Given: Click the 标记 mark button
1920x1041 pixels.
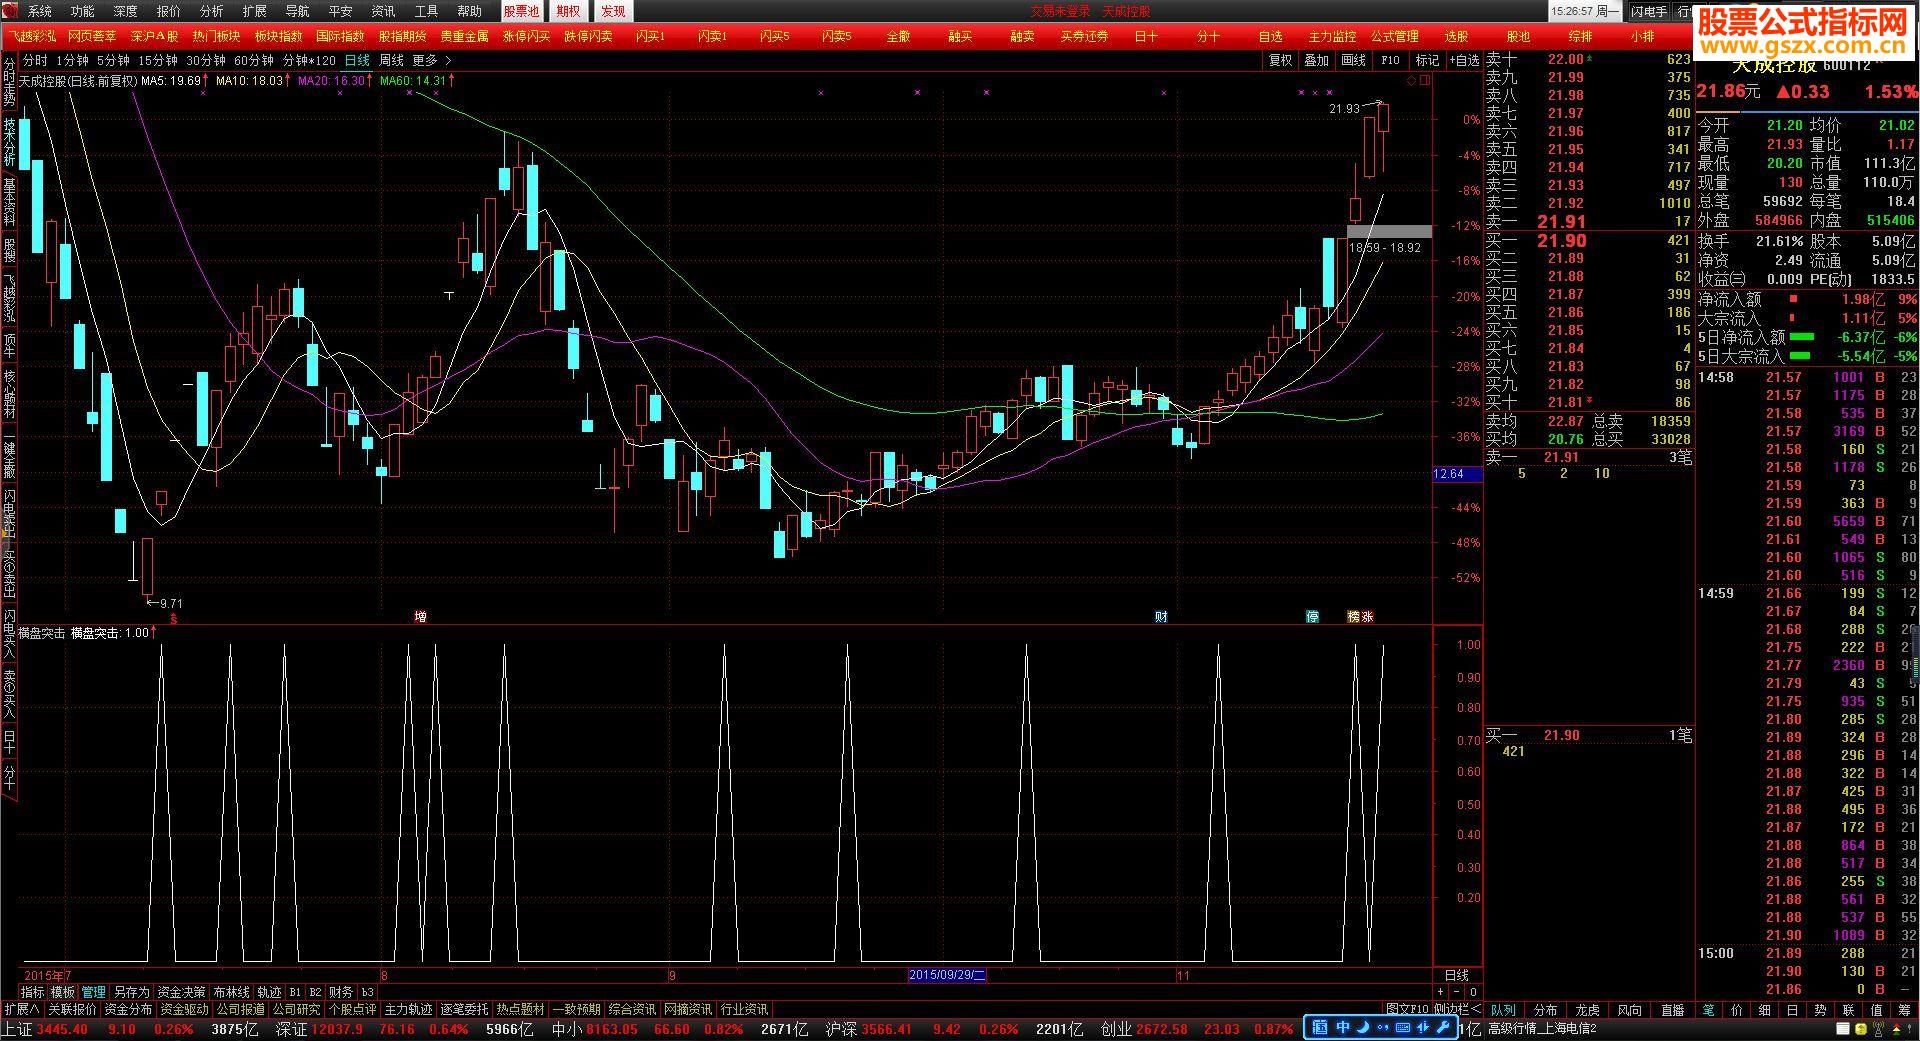Looking at the screenshot, I should [x=1427, y=60].
